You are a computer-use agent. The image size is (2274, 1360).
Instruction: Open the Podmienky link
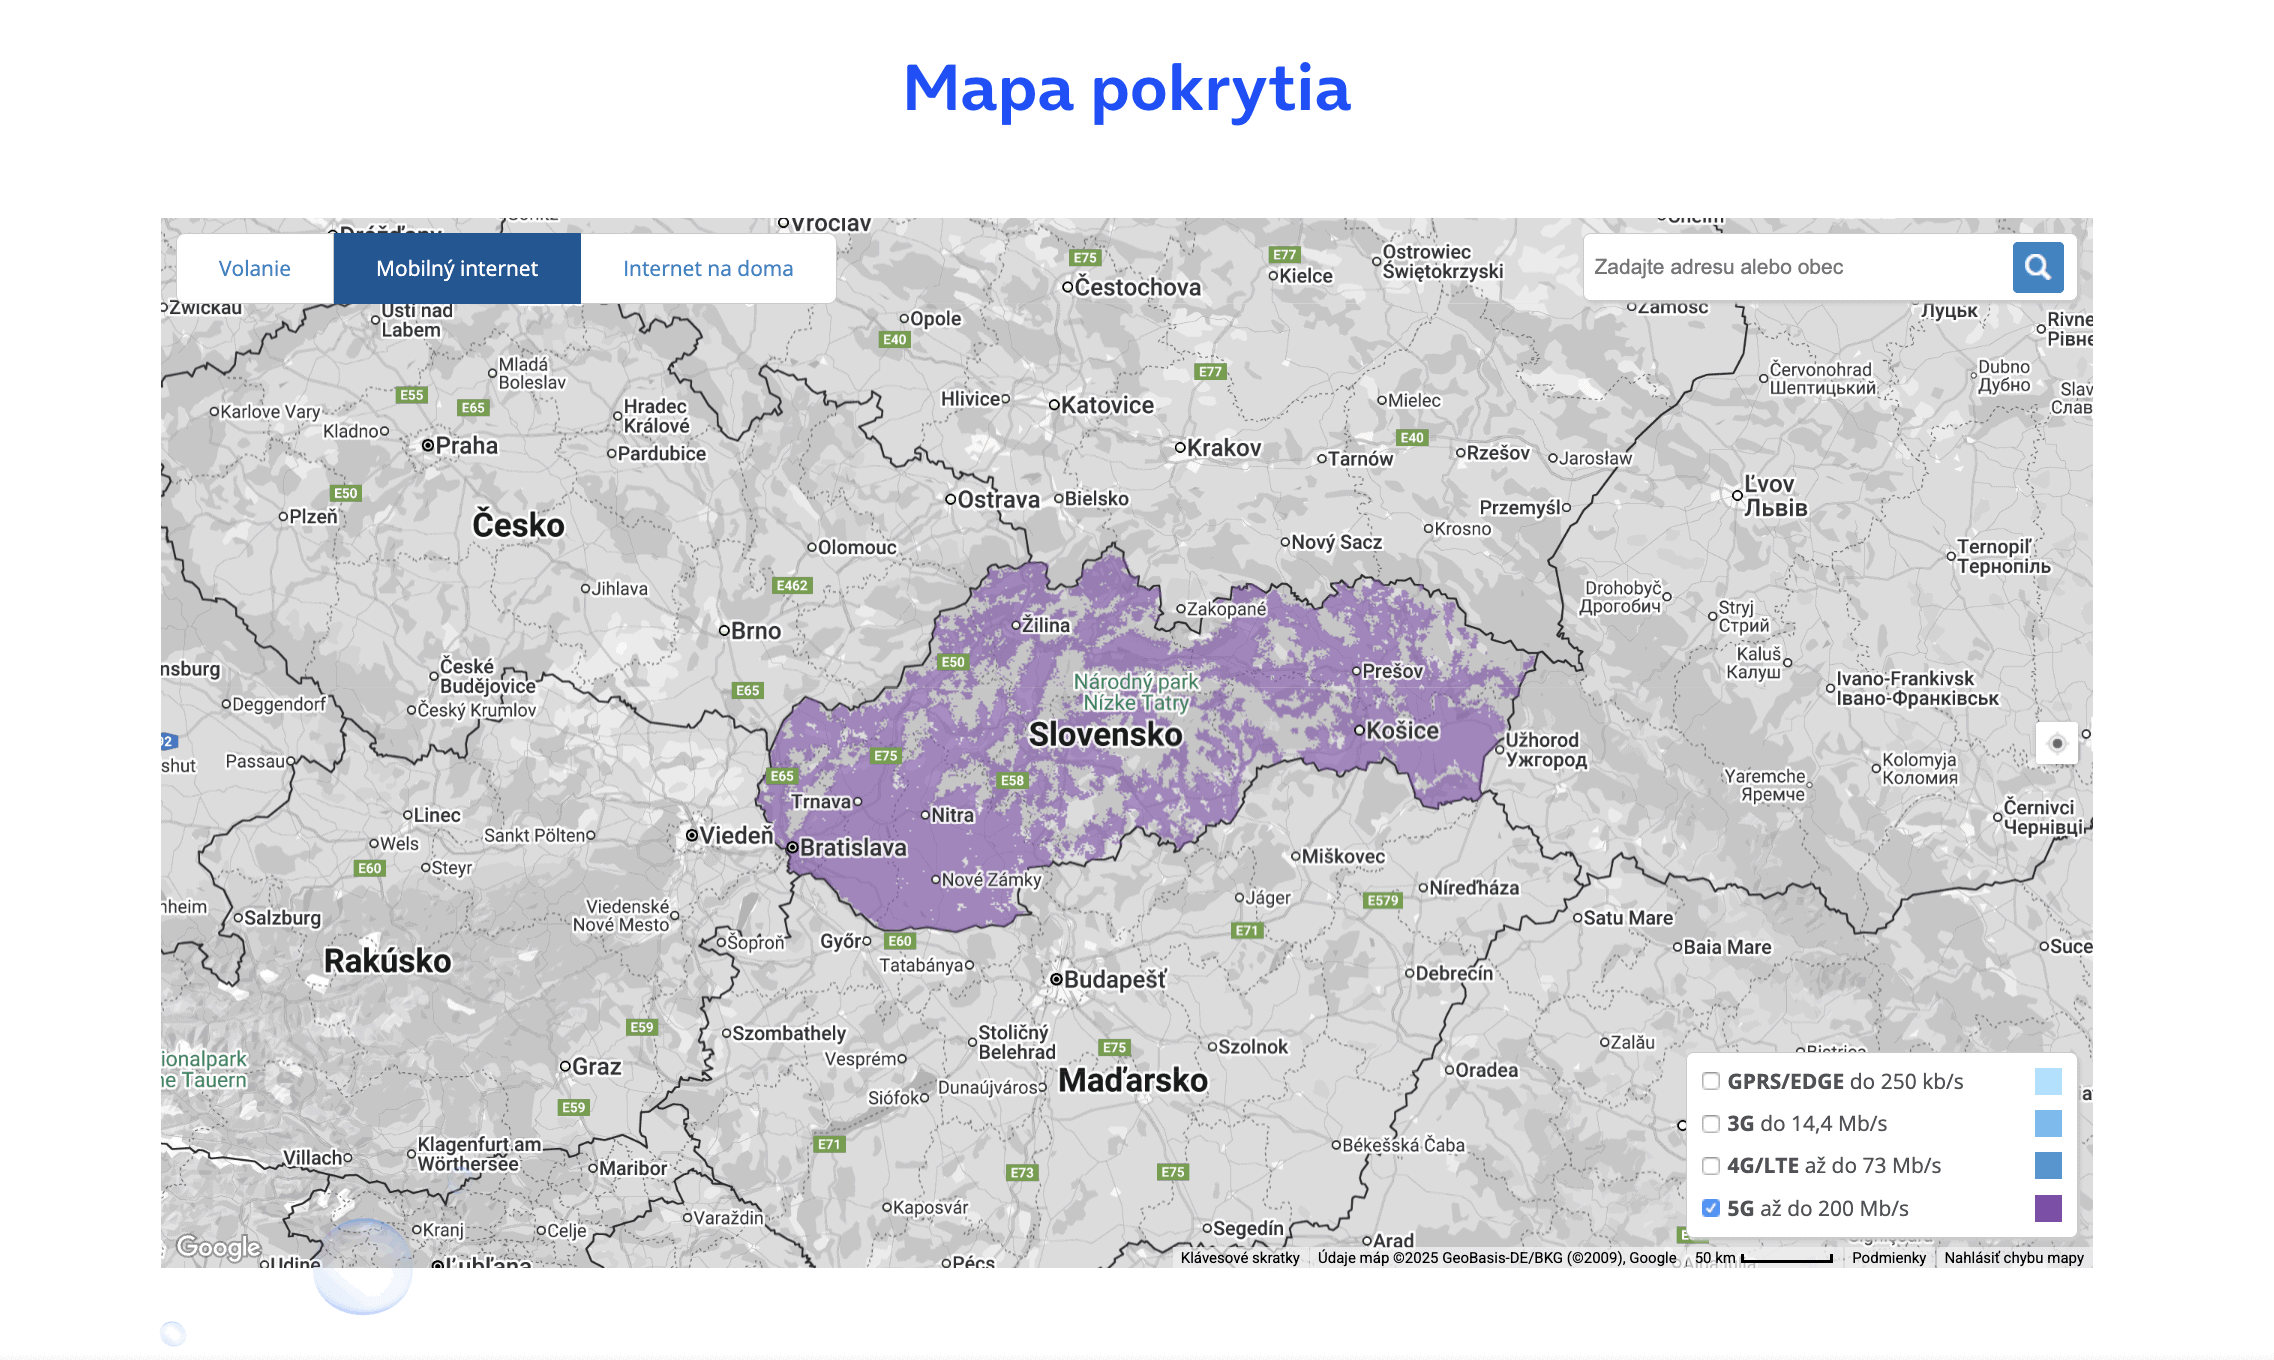[x=1888, y=1258]
